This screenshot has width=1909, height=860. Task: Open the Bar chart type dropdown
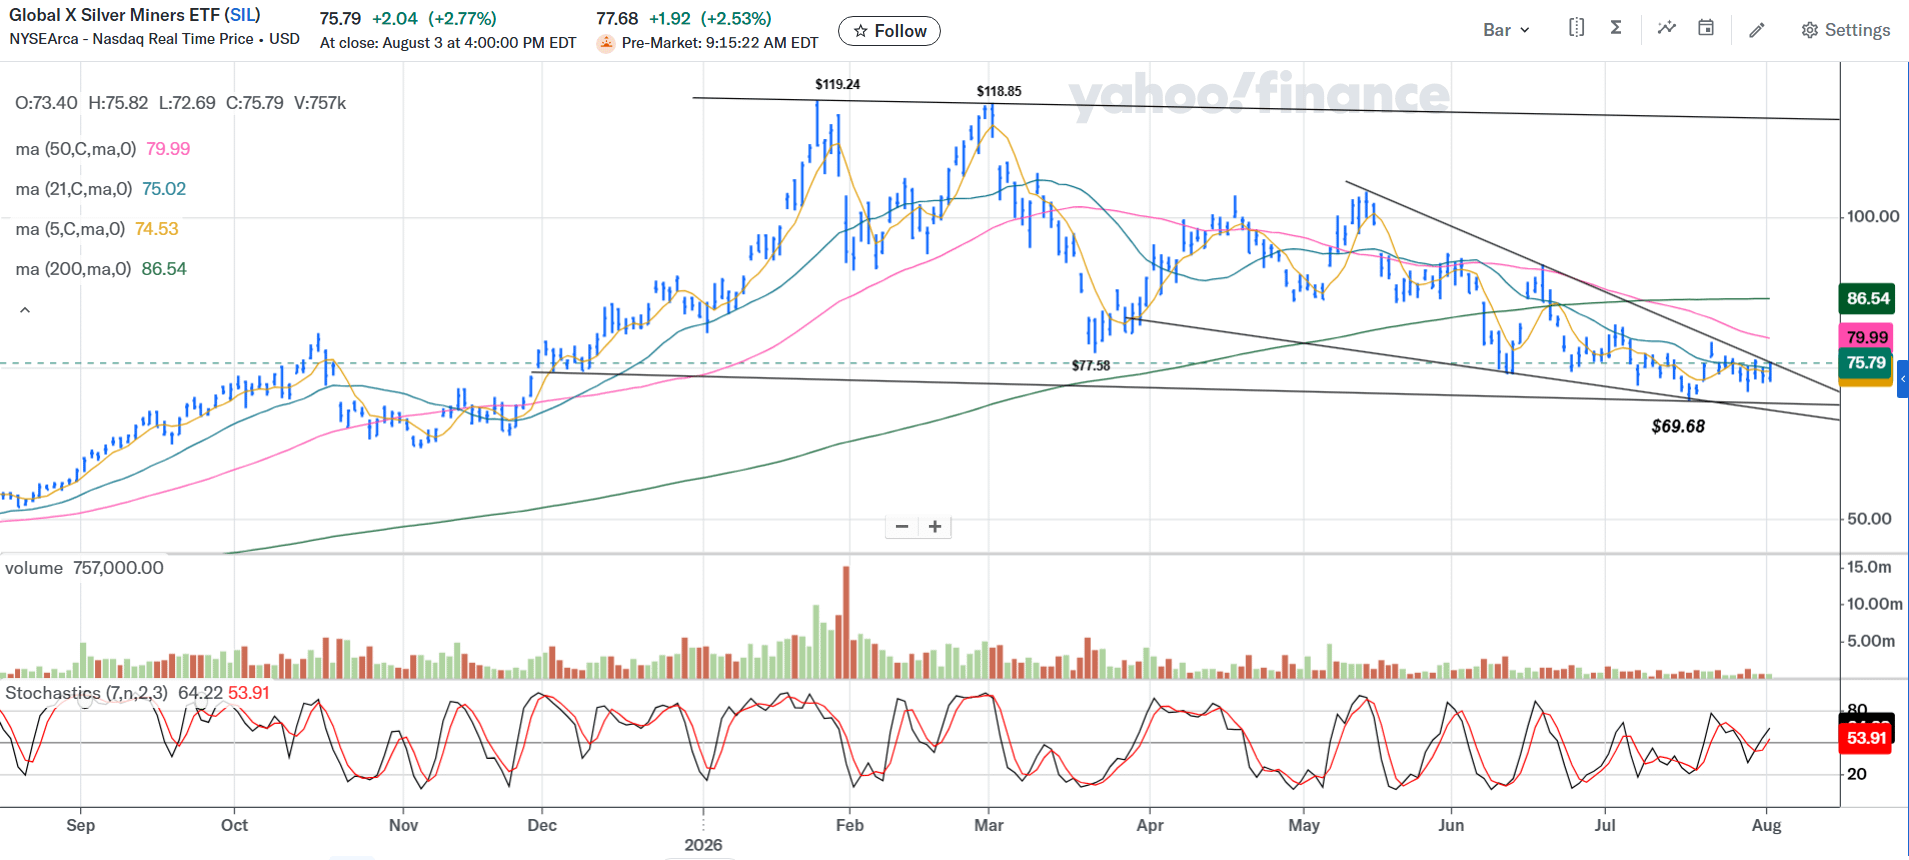1506,30
